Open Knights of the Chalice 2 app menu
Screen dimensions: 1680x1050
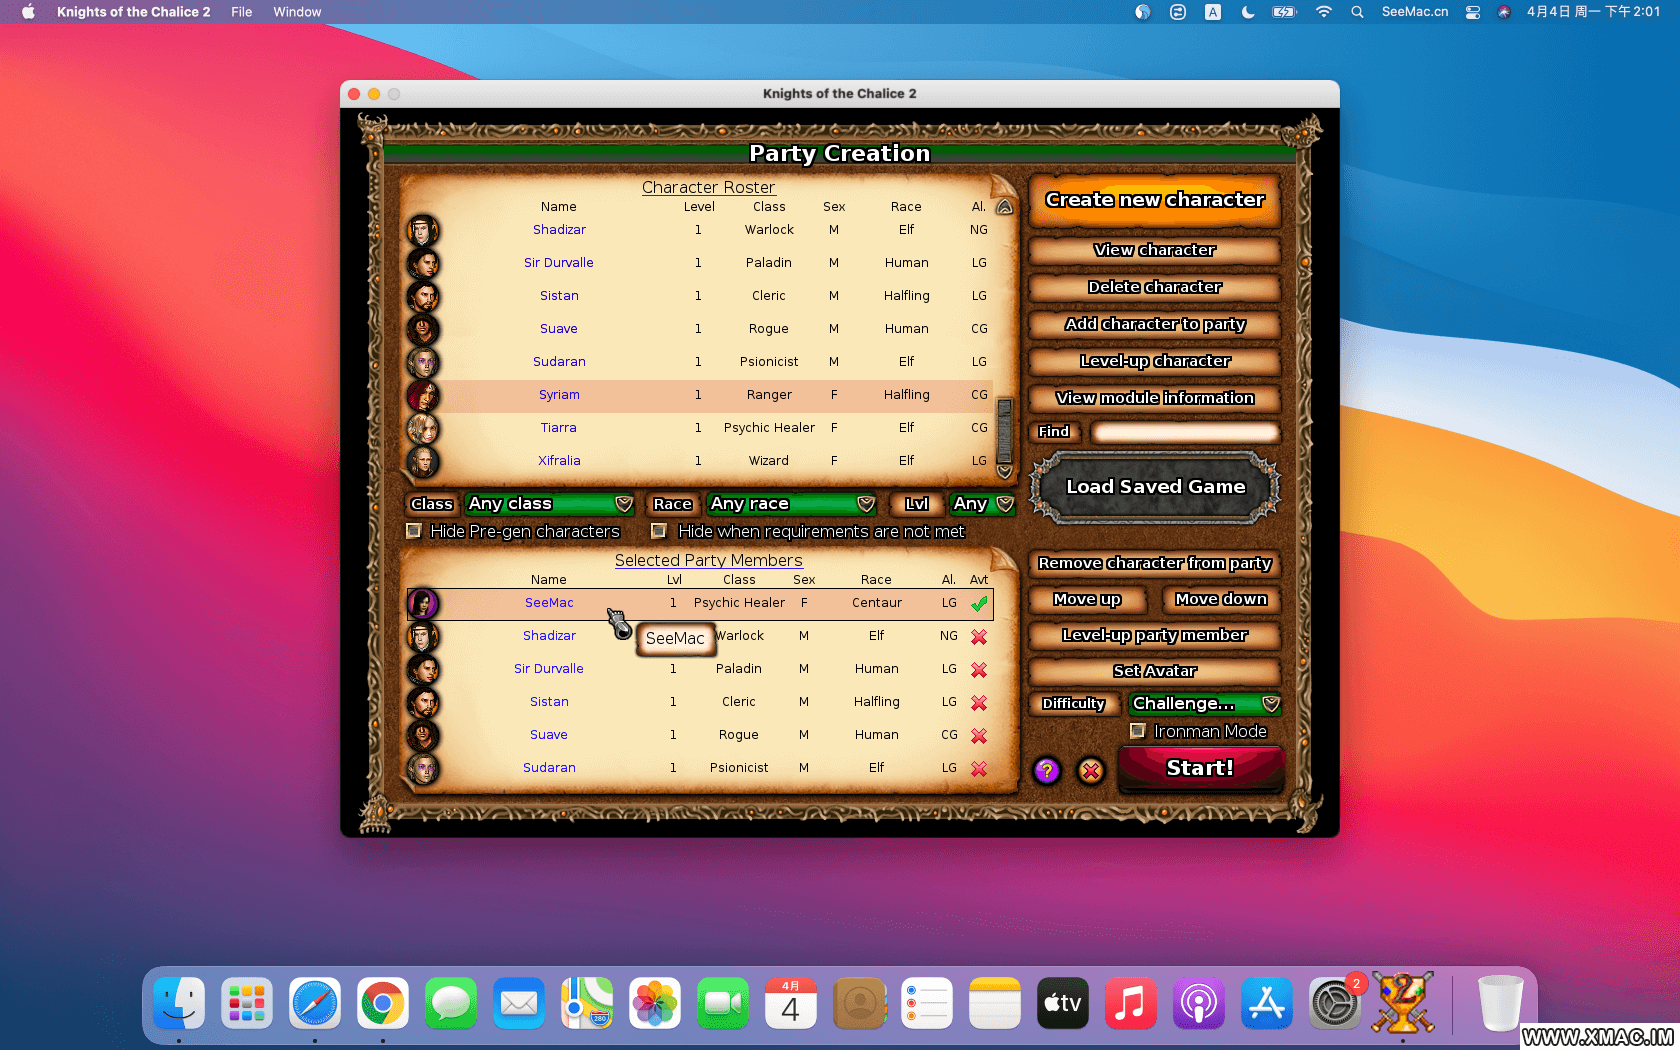click(133, 12)
